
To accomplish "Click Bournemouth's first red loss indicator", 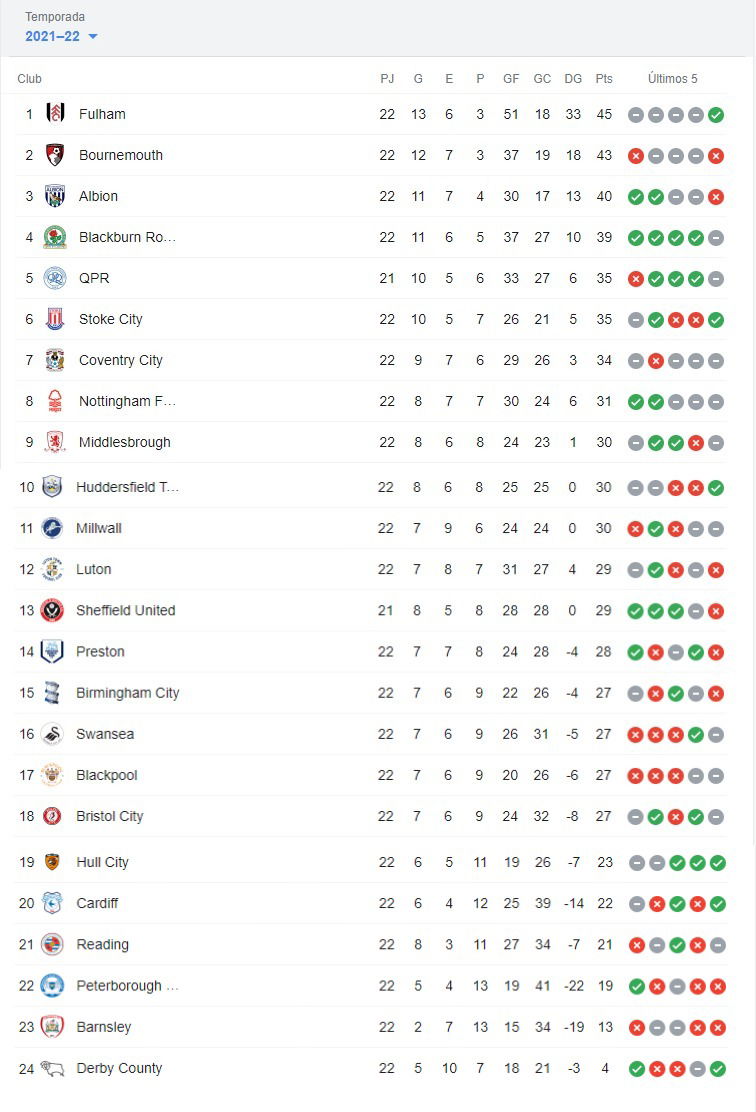I will [636, 155].
